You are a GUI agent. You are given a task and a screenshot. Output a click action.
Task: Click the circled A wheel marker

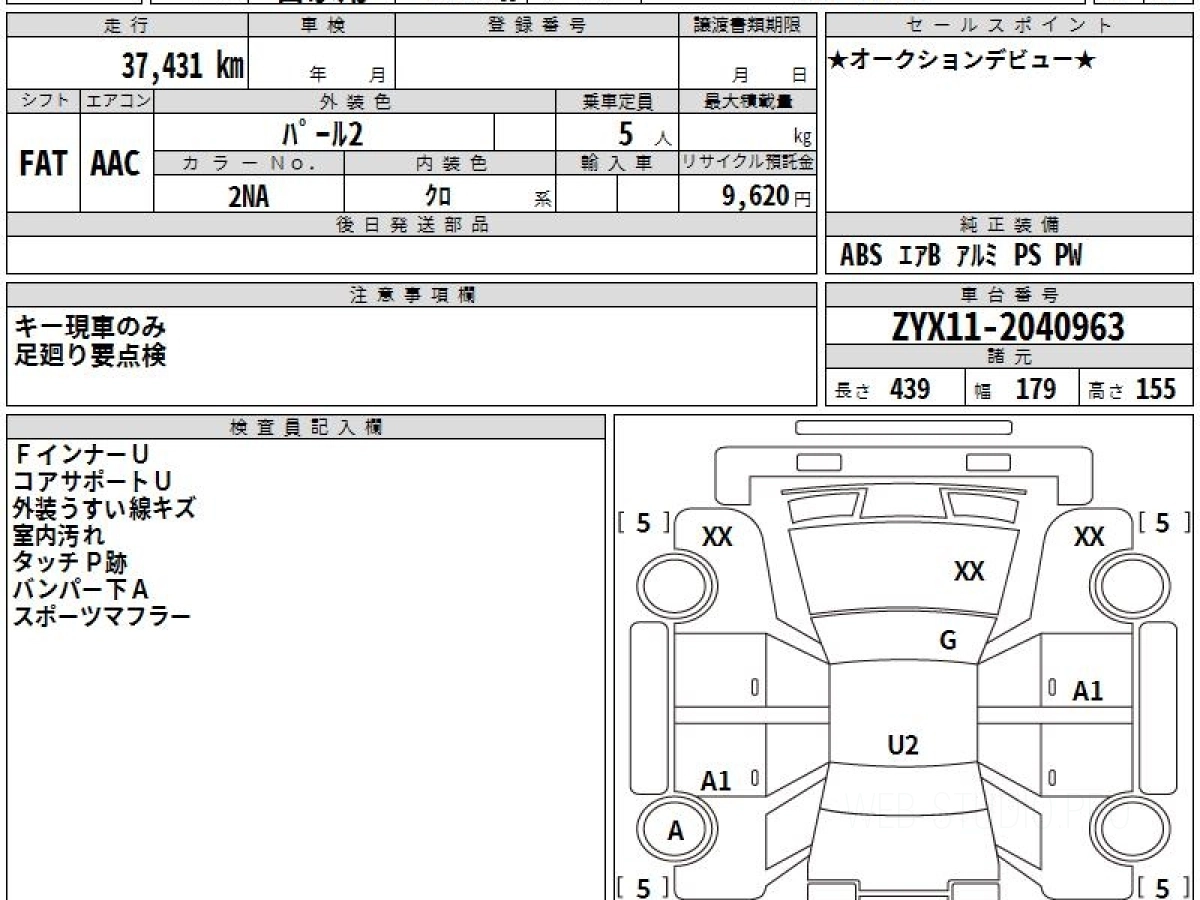[677, 830]
